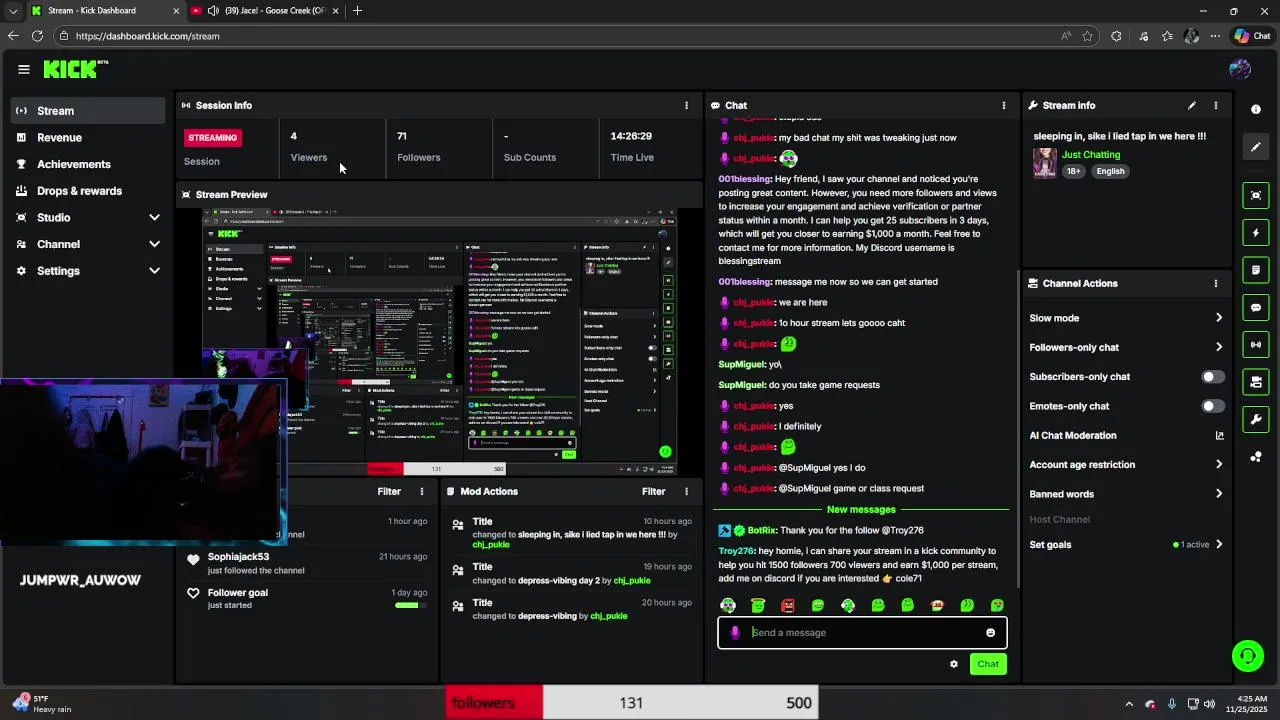
Task: Toggle Emotes-only chat switch
Action: [1212, 406]
